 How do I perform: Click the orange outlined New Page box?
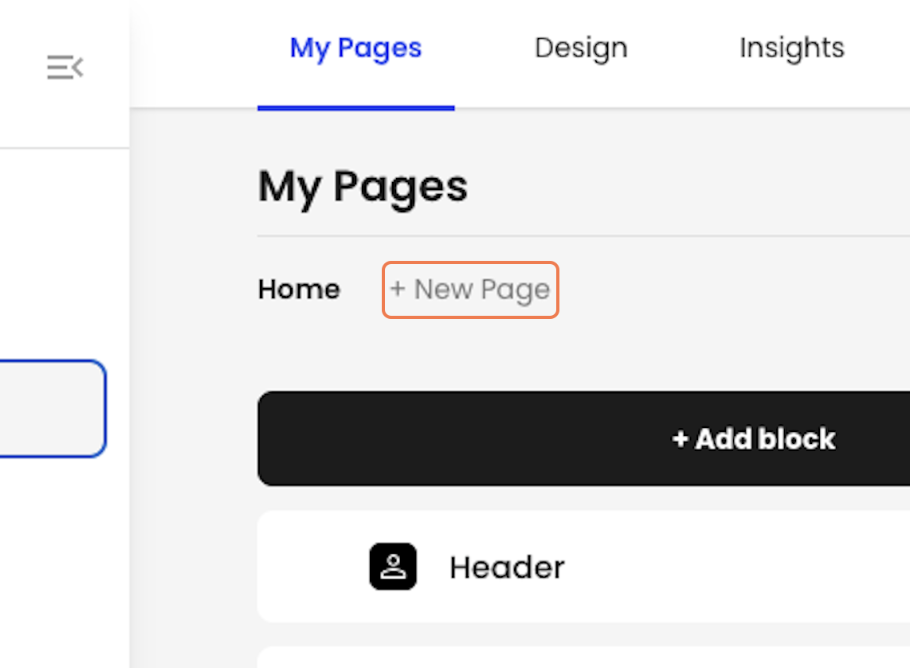click(471, 290)
